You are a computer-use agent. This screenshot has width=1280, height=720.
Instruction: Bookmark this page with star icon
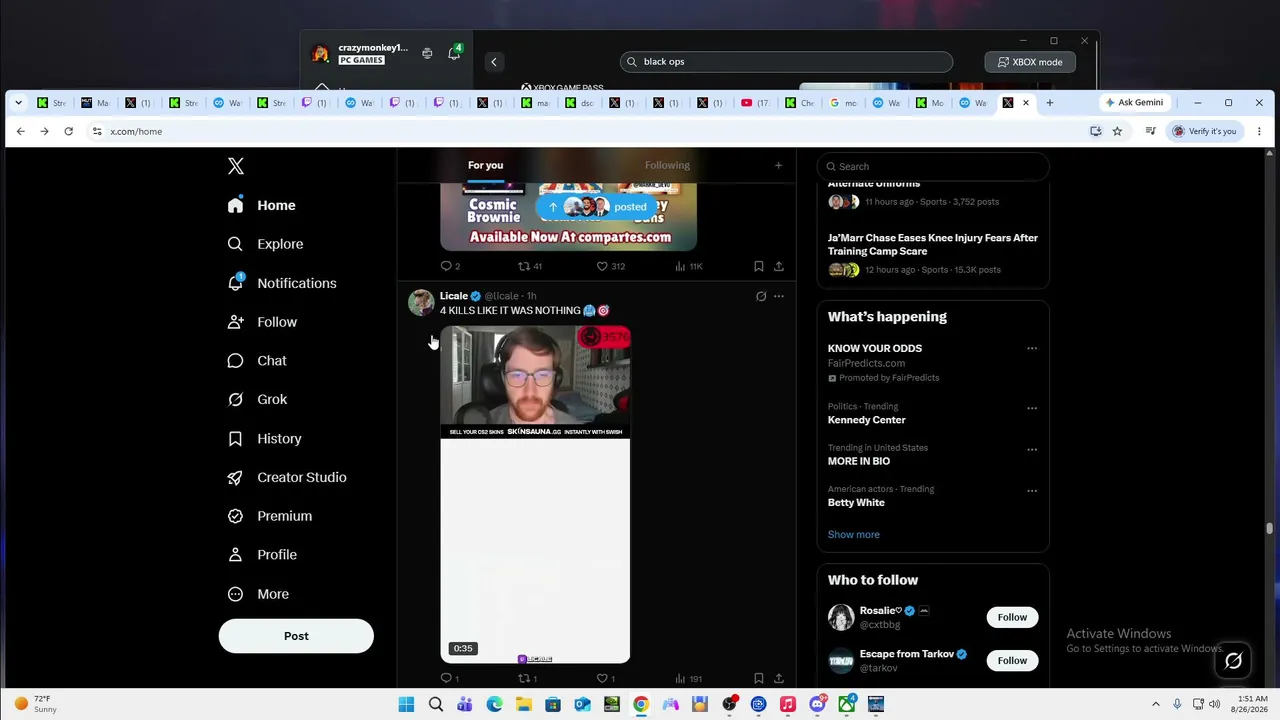pyautogui.click(x=1117, y=131)
